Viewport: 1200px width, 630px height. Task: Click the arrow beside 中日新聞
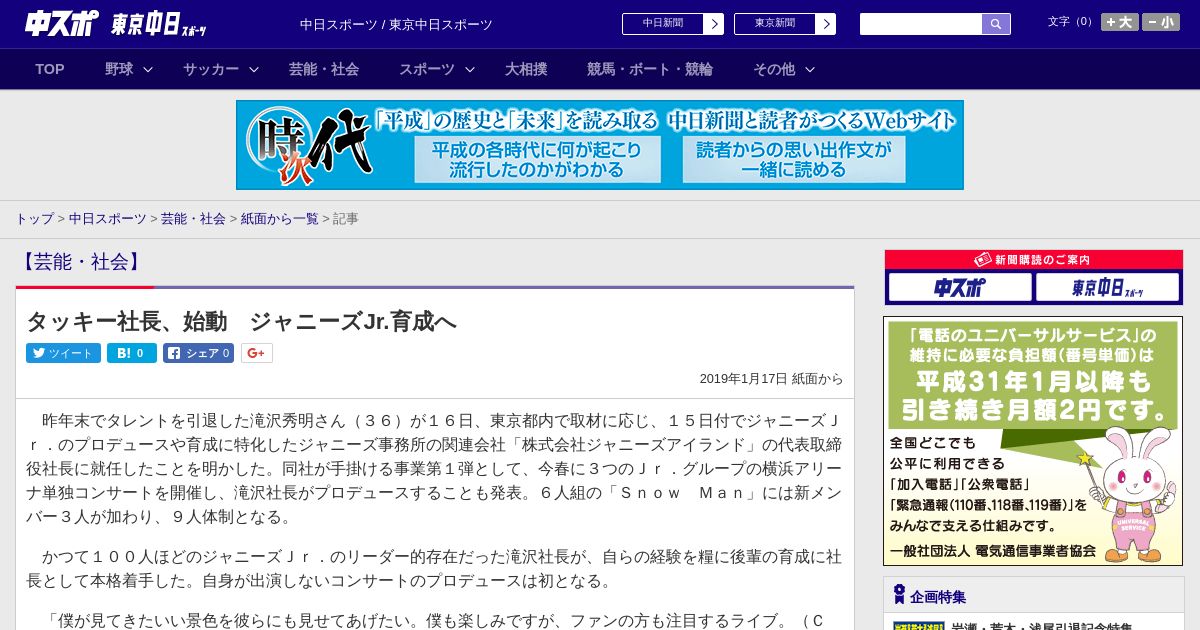[x=713, y=24]
